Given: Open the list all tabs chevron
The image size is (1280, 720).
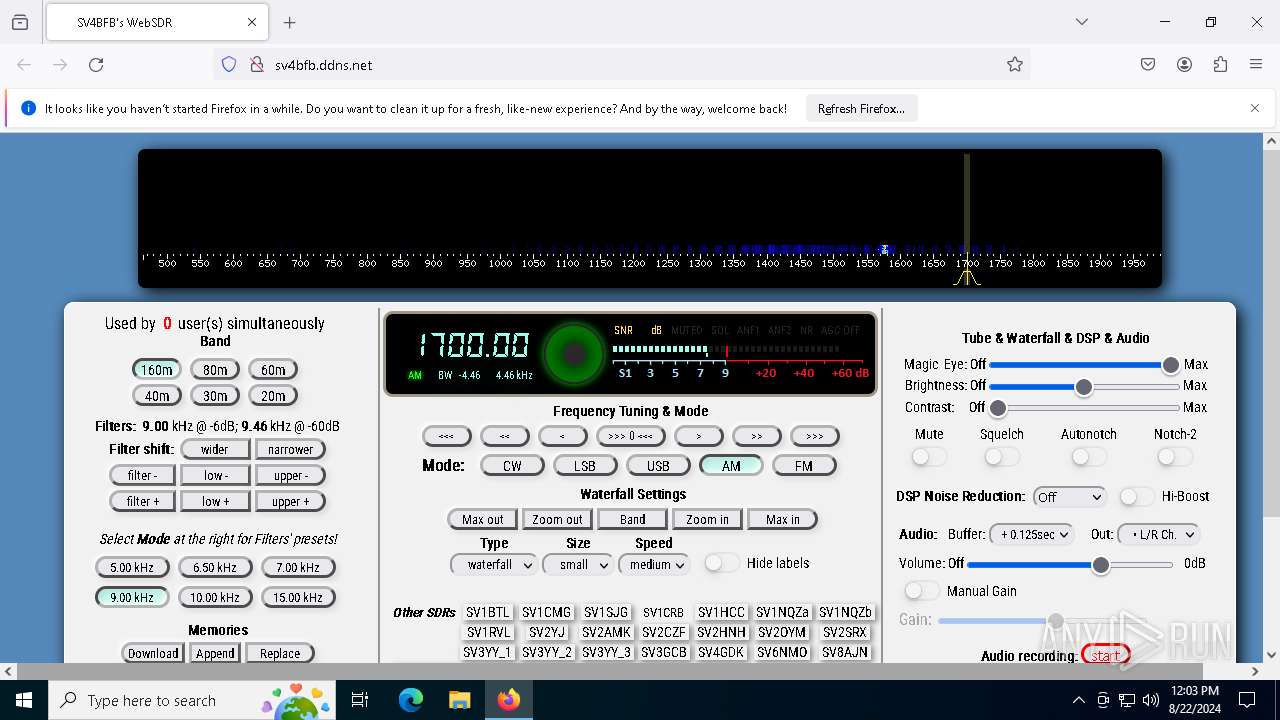Looking at the screenshot, I should [1081, 22].
